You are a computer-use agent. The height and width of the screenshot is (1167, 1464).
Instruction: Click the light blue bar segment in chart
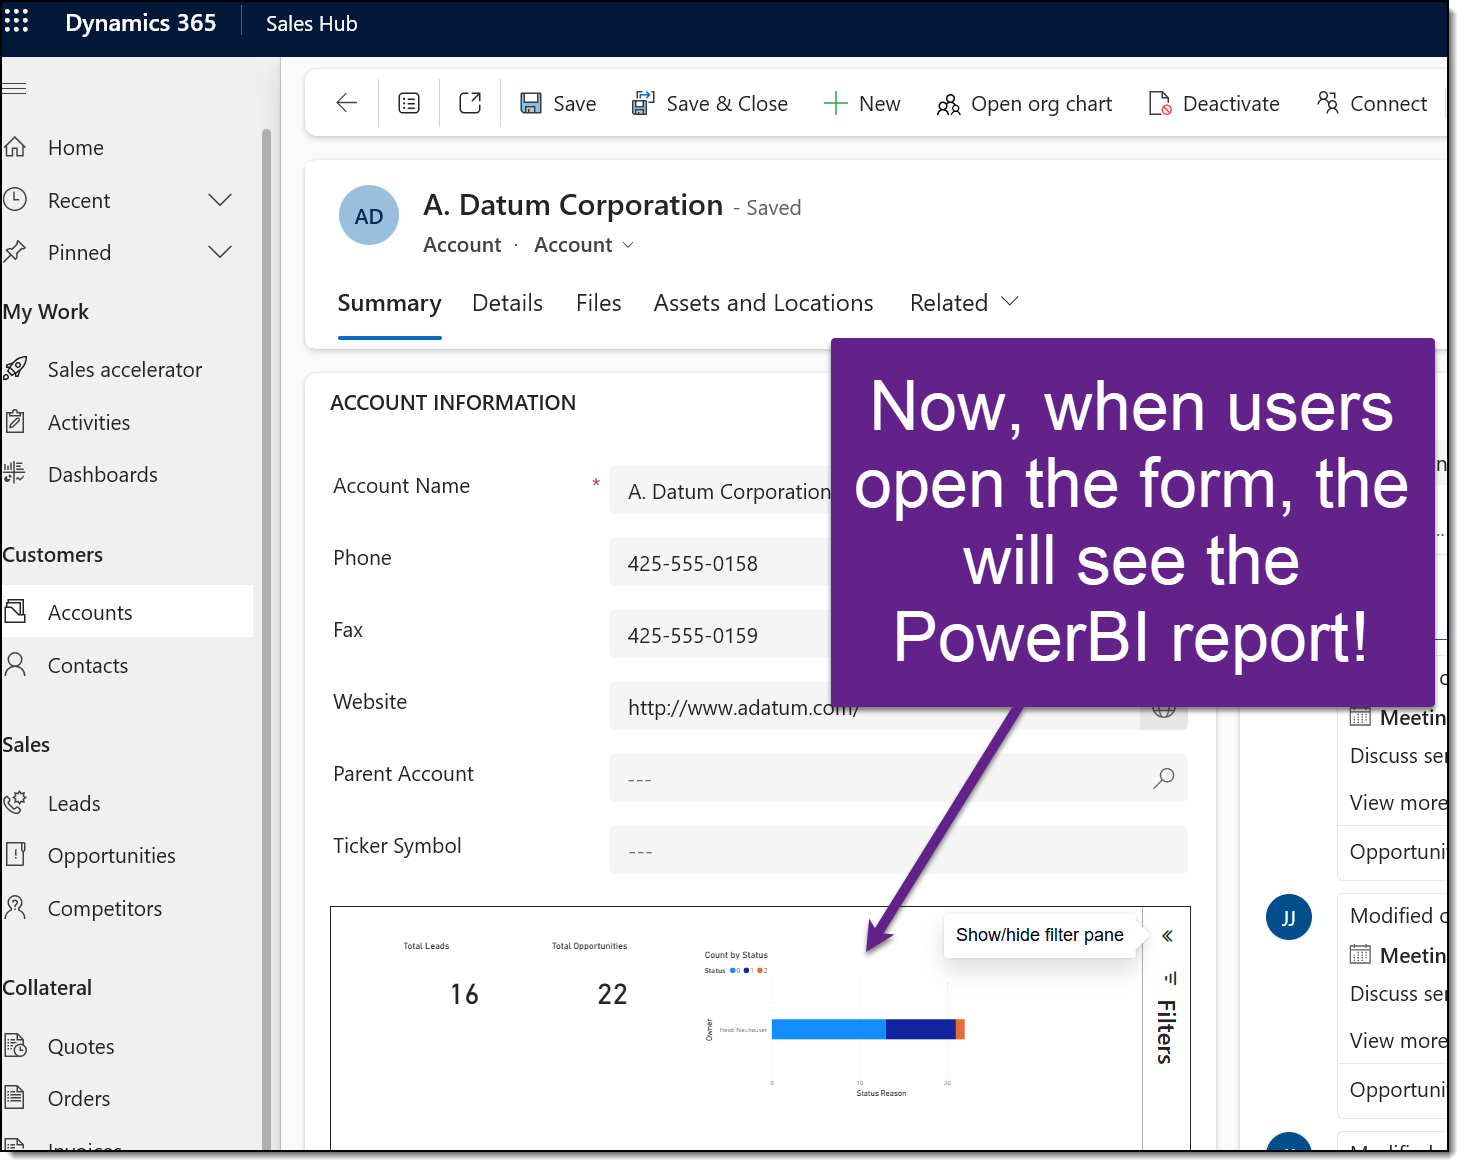coord(829,1029)
